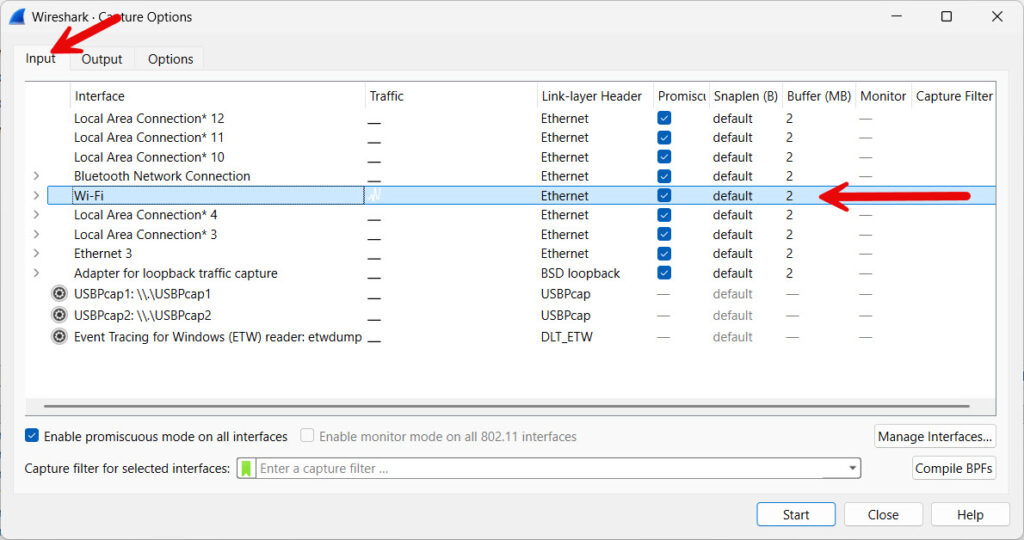Click the green bookmark capture filter icon

246,468
